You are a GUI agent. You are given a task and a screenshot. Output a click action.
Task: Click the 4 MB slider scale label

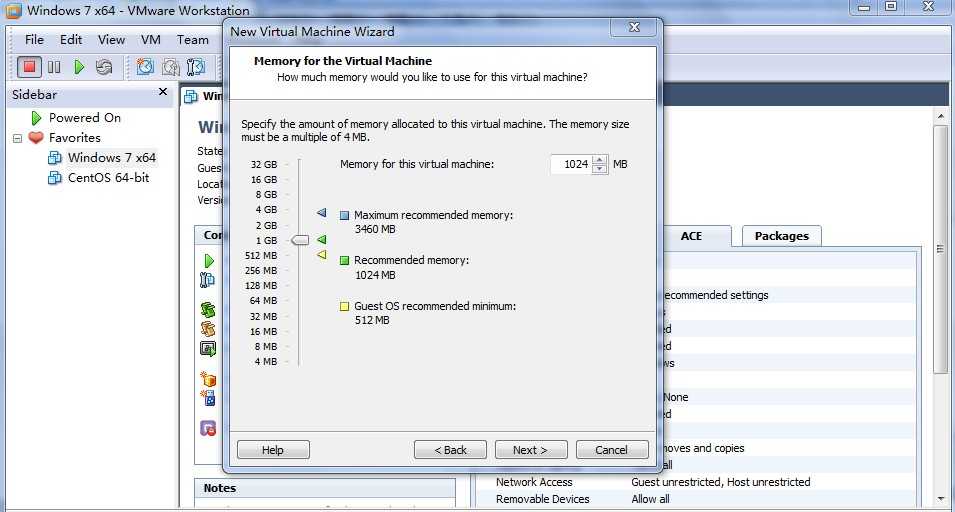pos(266,362)
